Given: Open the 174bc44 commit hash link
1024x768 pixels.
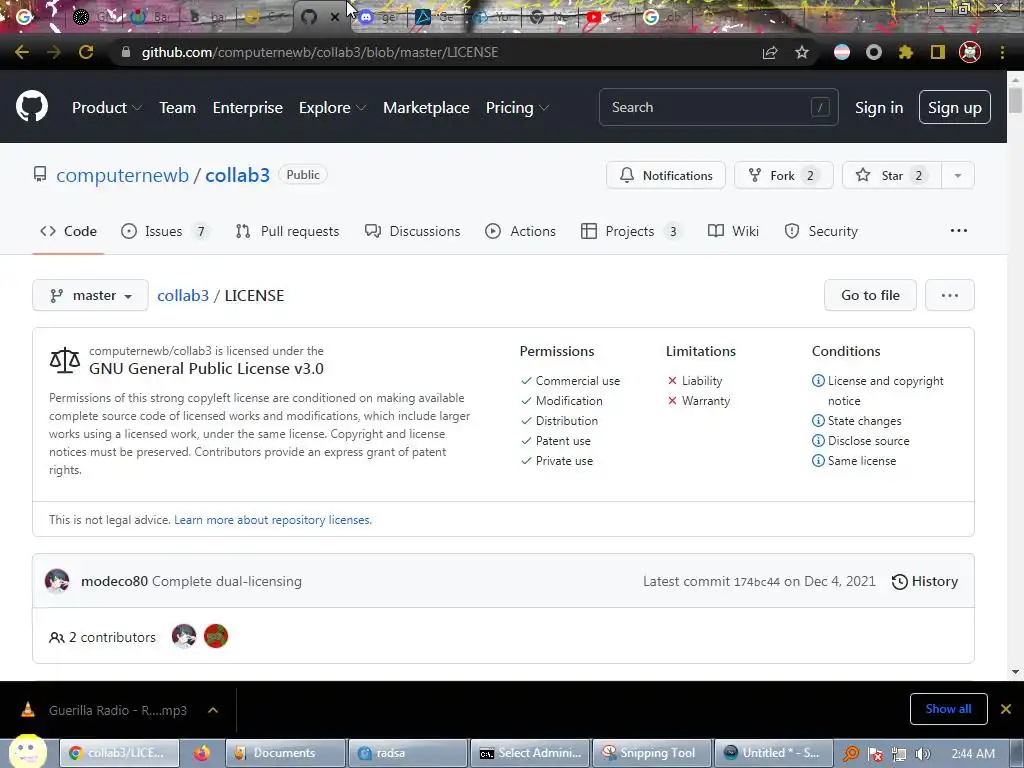Looking at the screenshot, I should pyautogui.click(x=757, y=582).
